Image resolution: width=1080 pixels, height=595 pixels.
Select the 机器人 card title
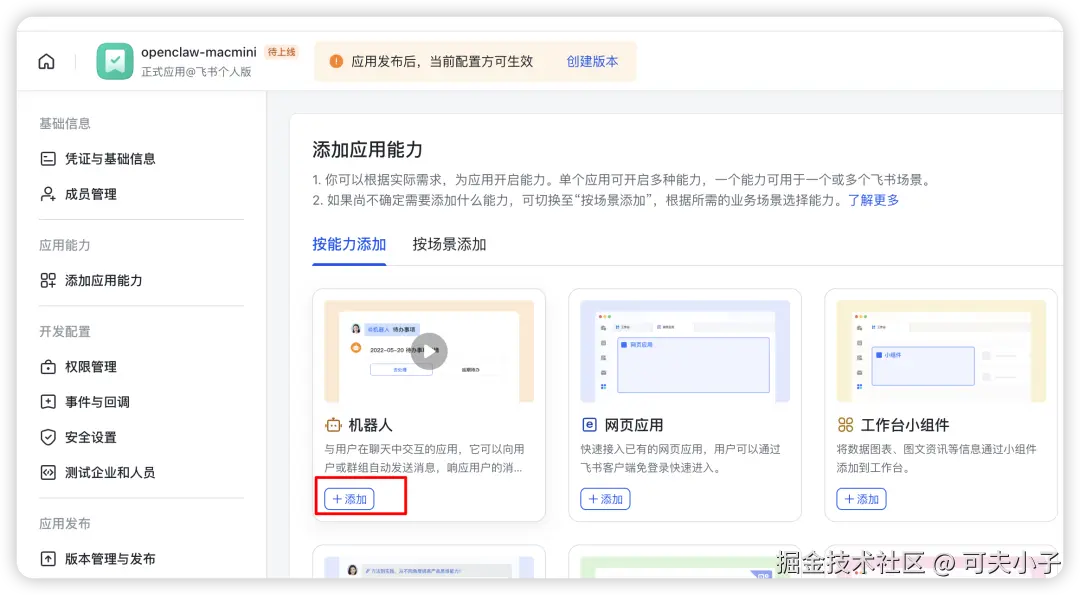coord(371,425)
